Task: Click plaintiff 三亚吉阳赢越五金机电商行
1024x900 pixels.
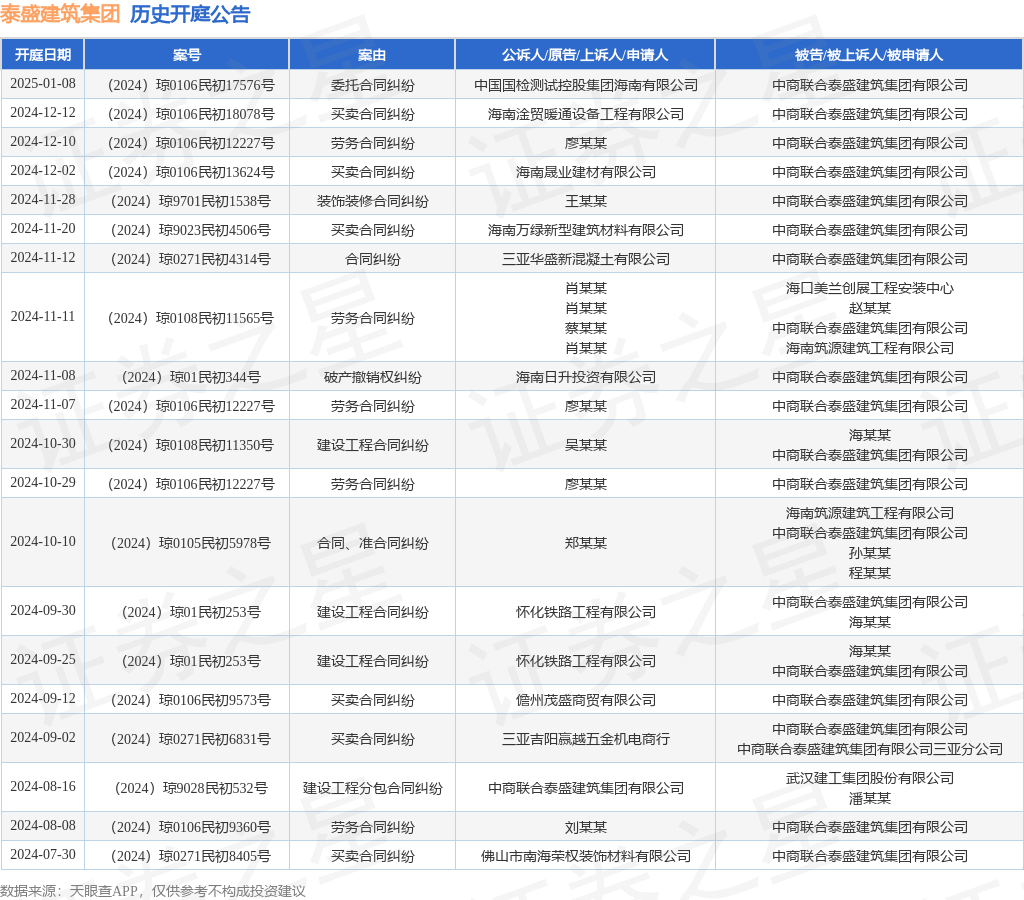Action: pyautogui.click(x=586, y=739)
